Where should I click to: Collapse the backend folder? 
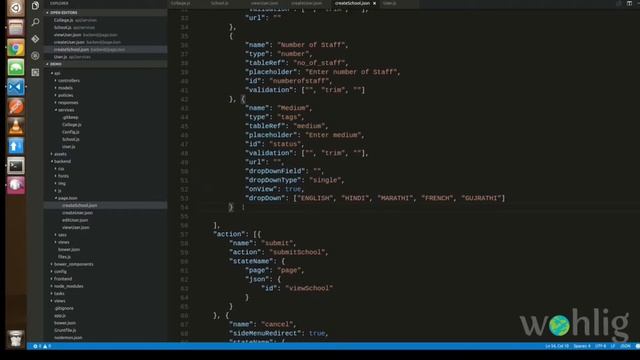click(62, 162)
